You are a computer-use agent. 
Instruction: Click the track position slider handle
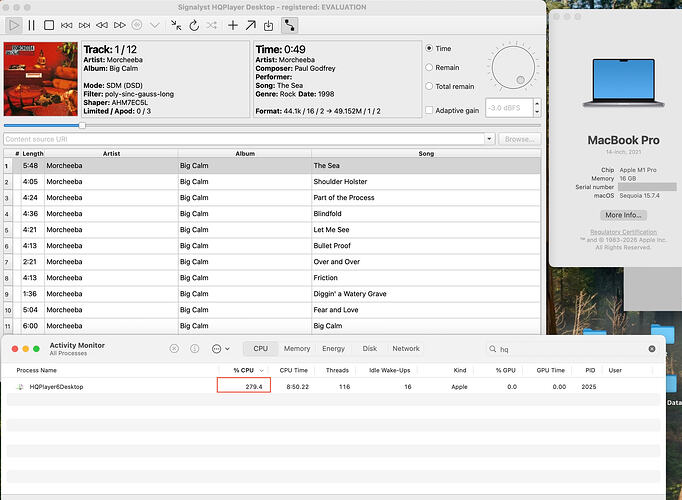click(82, 125)
